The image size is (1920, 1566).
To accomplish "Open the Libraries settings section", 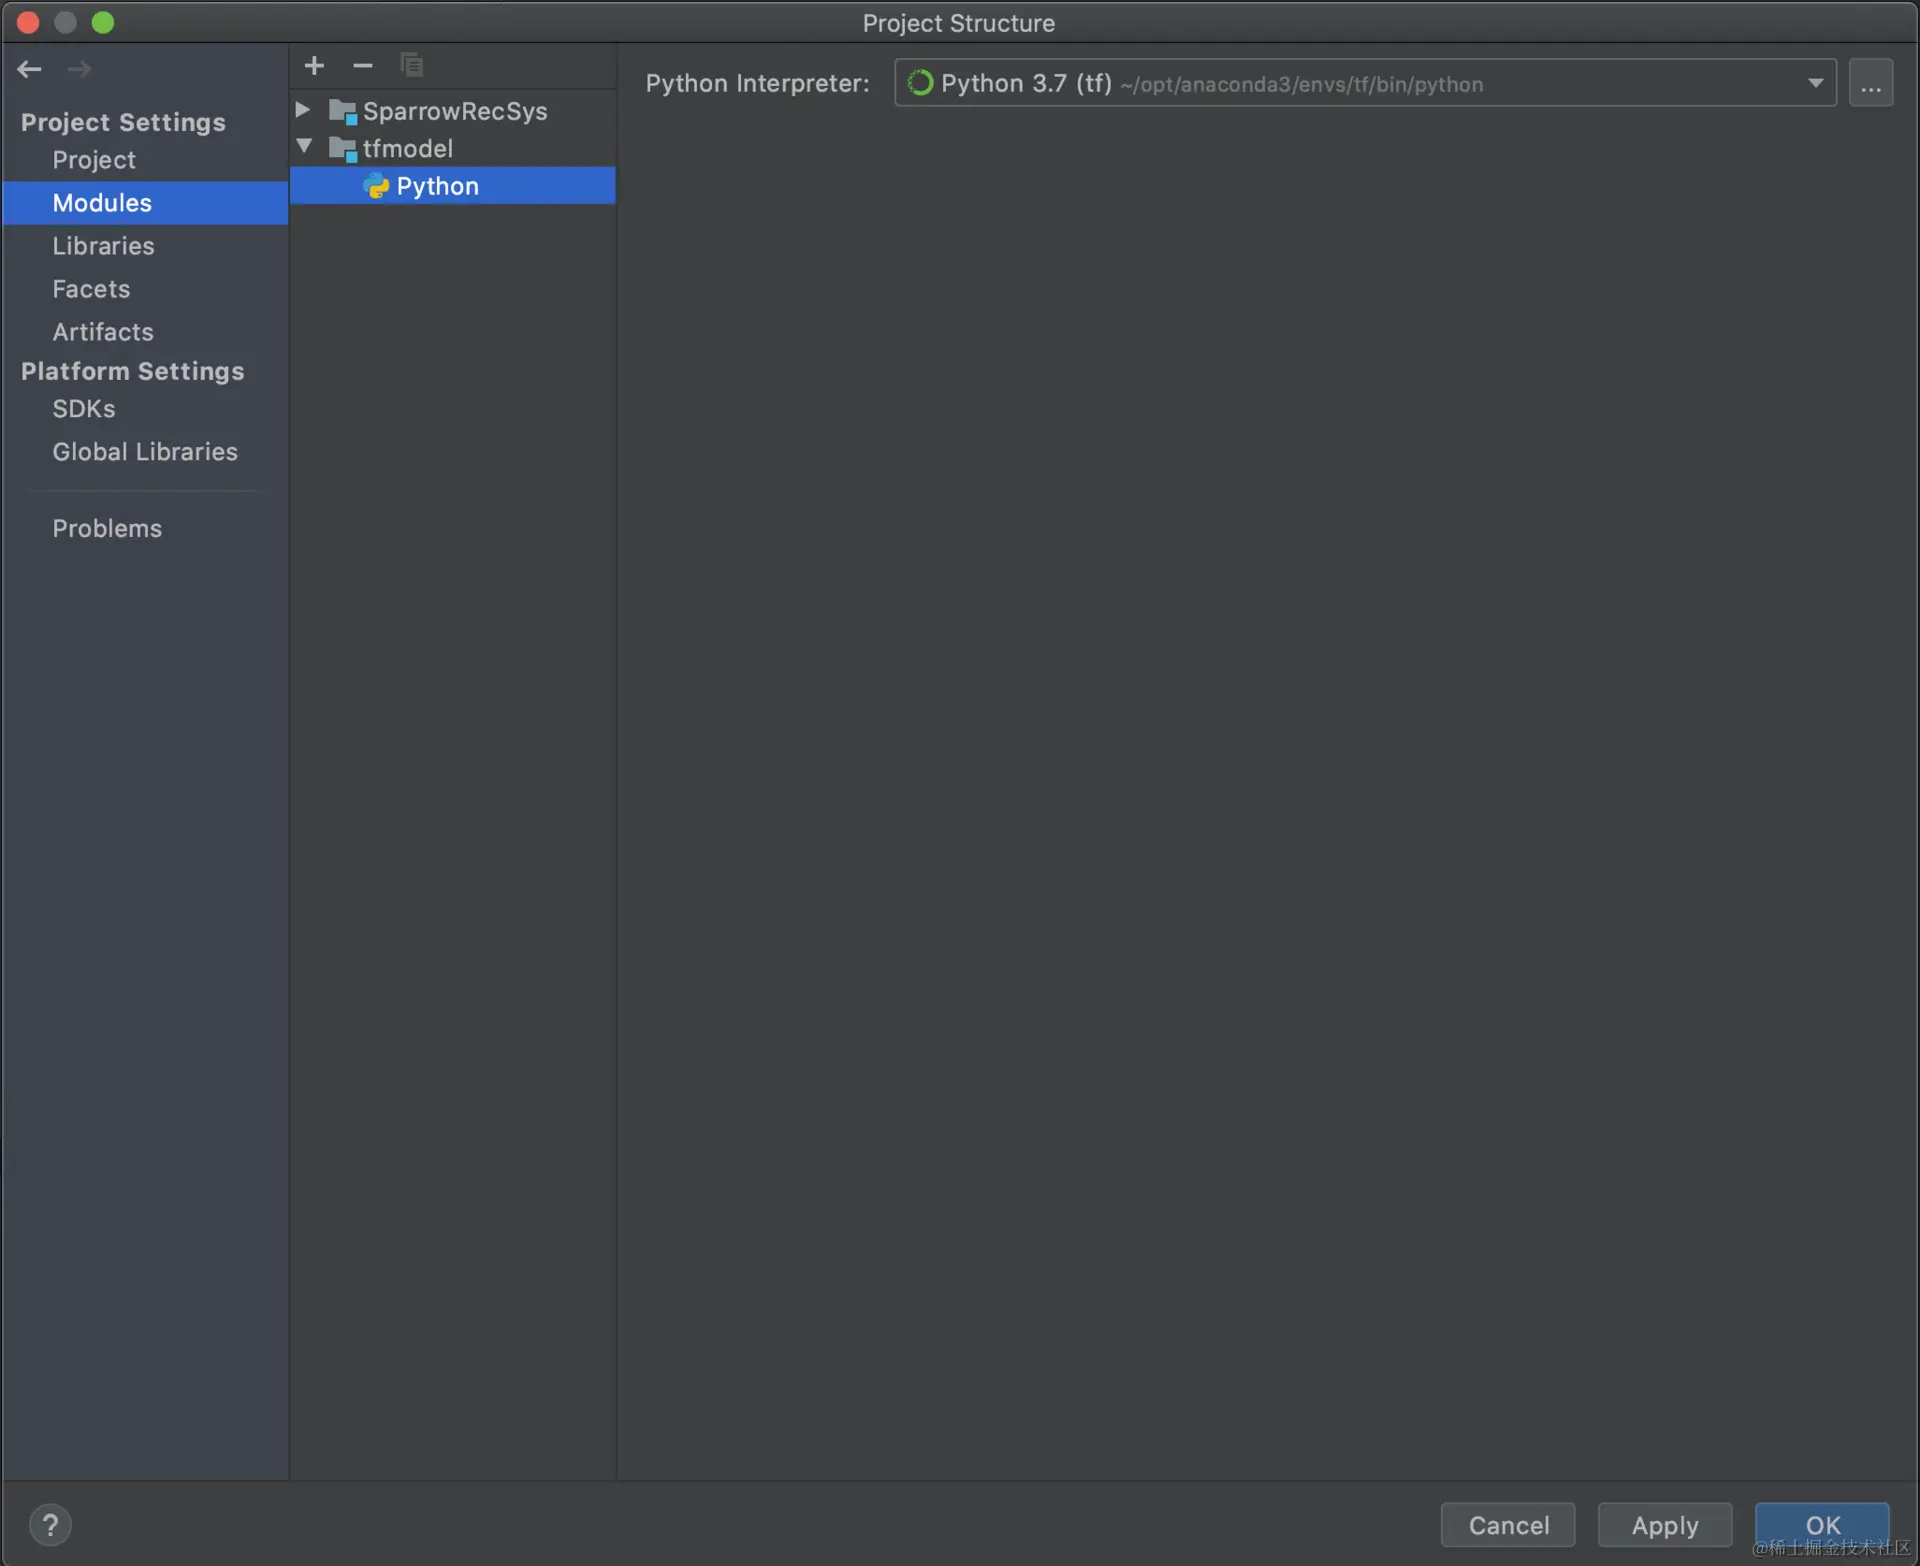I will (x=103, y=246).
